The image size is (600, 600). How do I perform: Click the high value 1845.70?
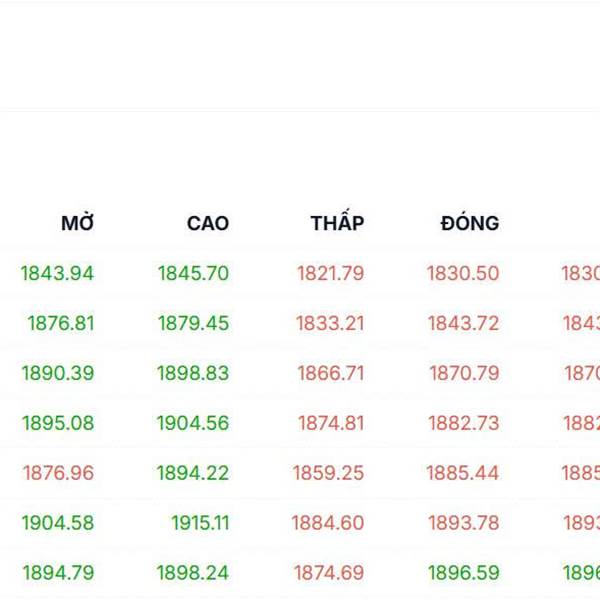[x=193, y=273]
